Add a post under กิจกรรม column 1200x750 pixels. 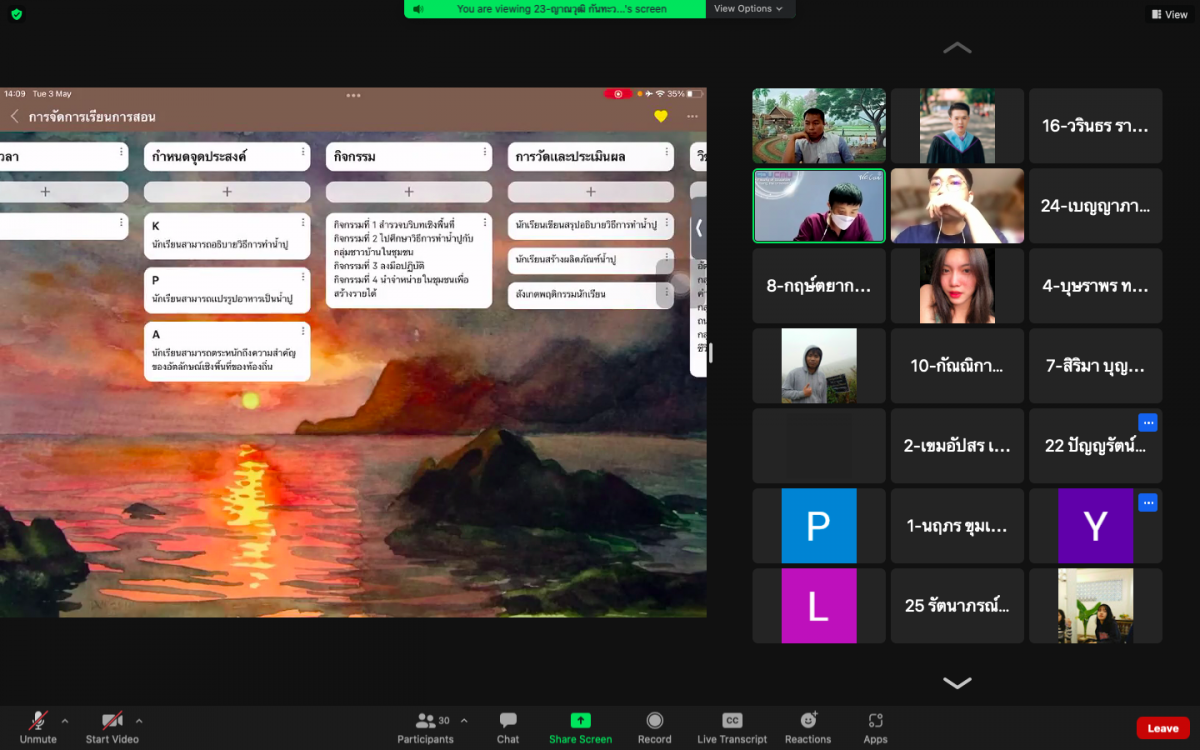[409, 191]
